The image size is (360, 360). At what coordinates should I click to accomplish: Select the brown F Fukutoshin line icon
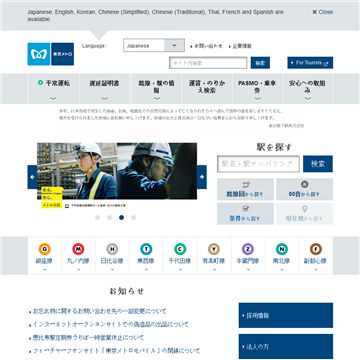pos(316,249)
